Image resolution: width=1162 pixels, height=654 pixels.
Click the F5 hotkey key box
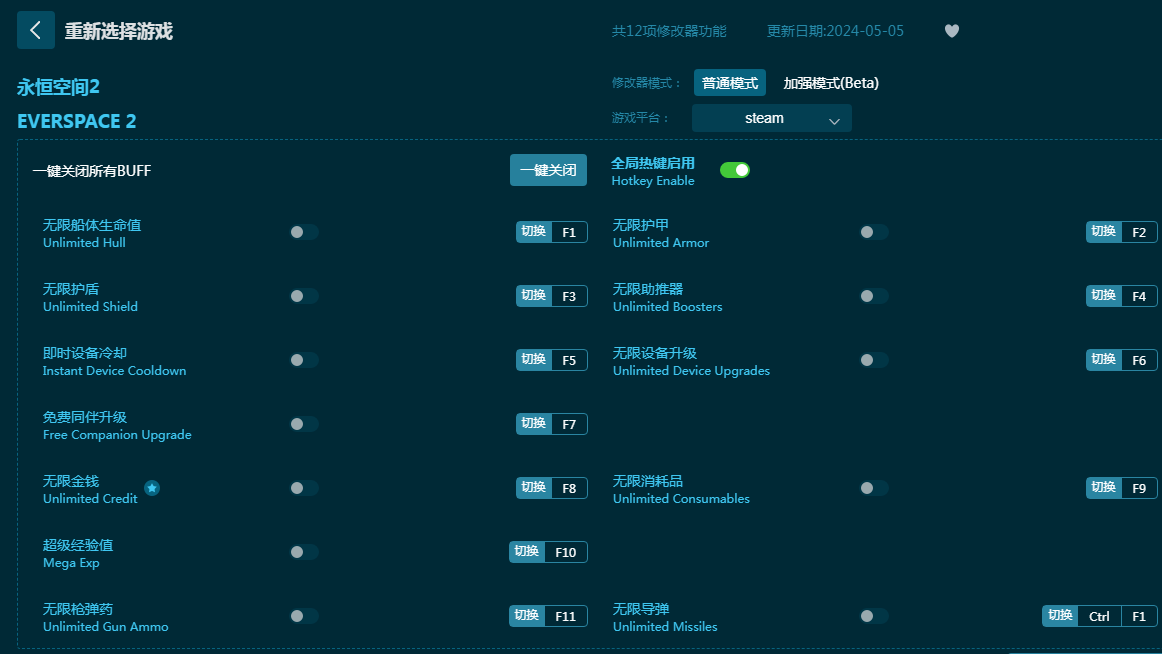pyautogui.click(x=569, y=360)
